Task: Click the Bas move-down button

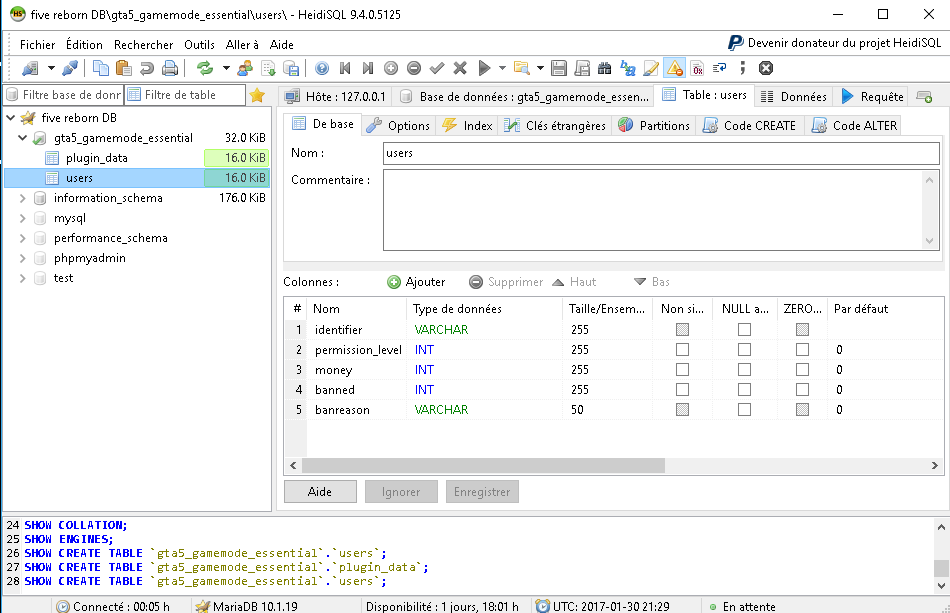Action: (x=652, y=282)
